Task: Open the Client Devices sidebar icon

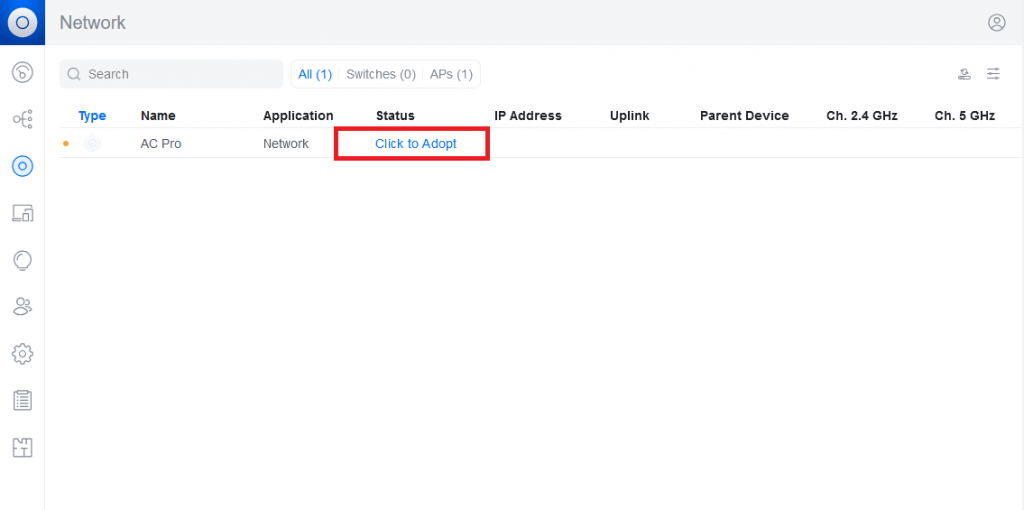Action: tap(22, 213)
